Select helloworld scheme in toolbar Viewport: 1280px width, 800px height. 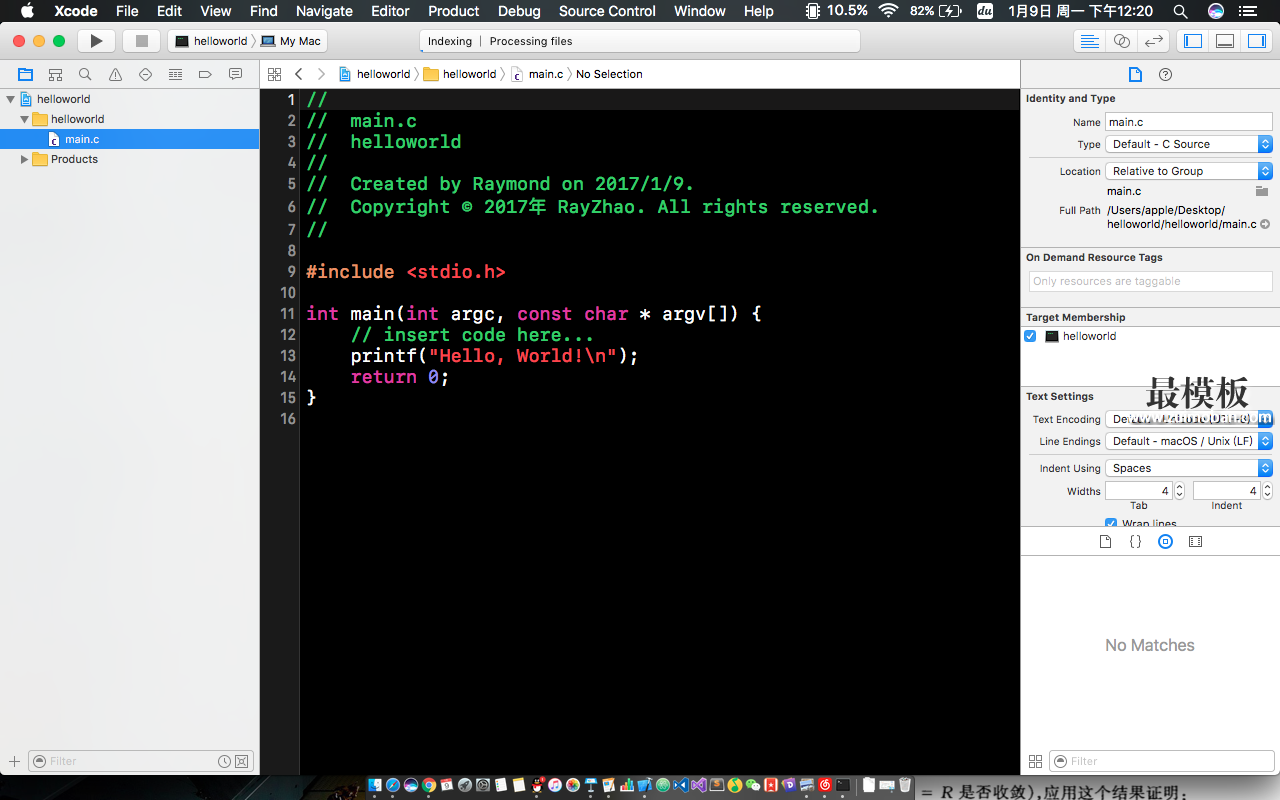click(211, 41)
